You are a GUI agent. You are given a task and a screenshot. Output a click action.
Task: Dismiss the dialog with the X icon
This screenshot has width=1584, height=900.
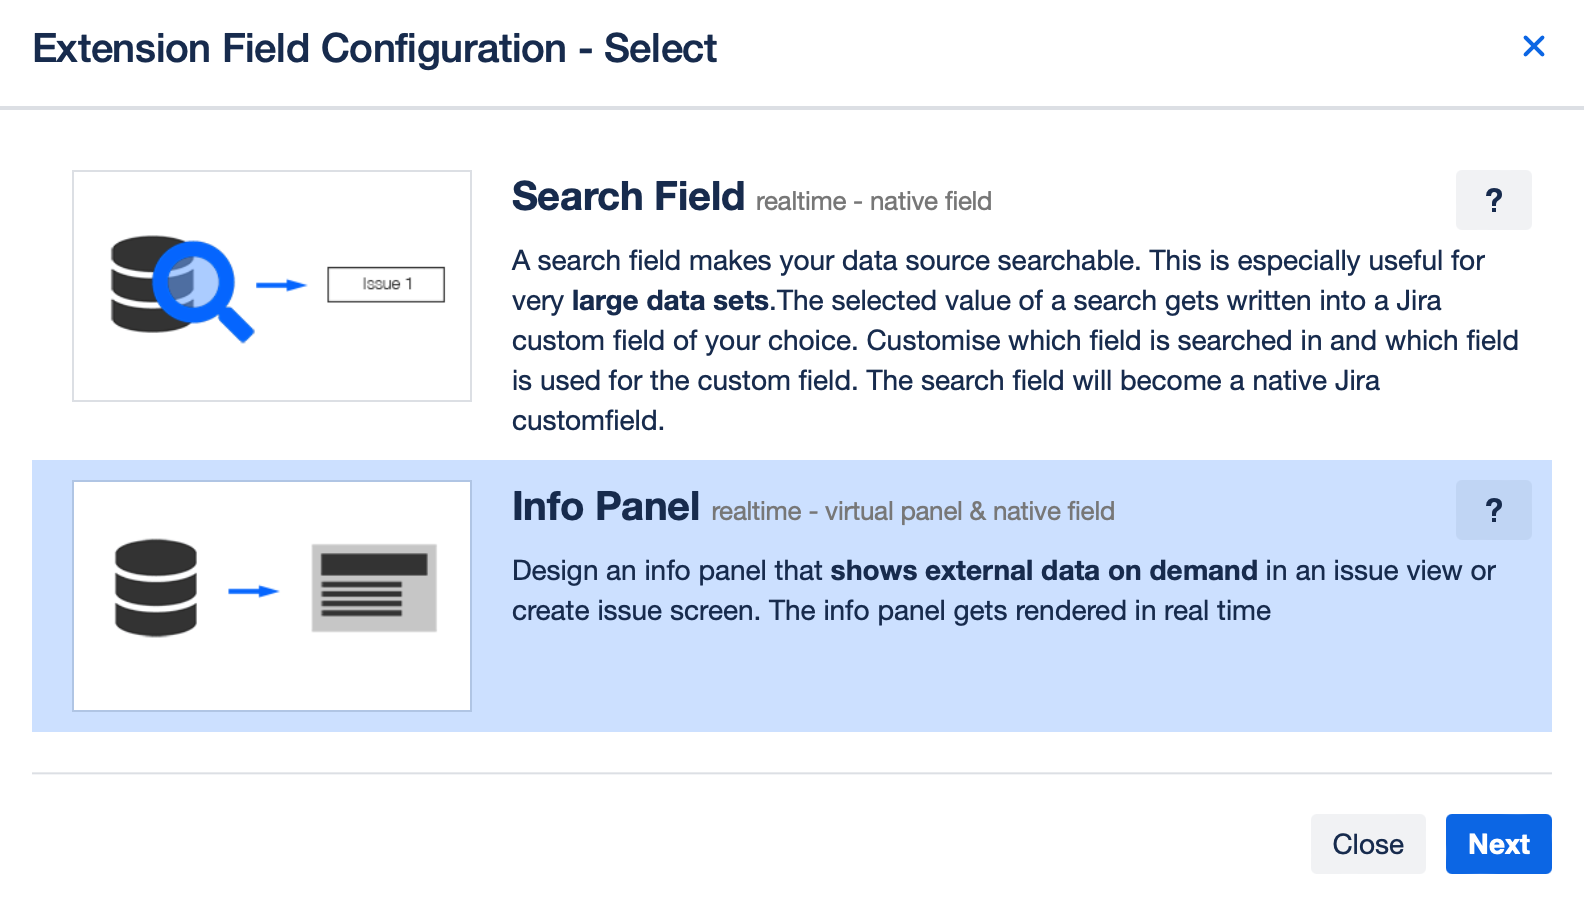tap(1533, 46)
